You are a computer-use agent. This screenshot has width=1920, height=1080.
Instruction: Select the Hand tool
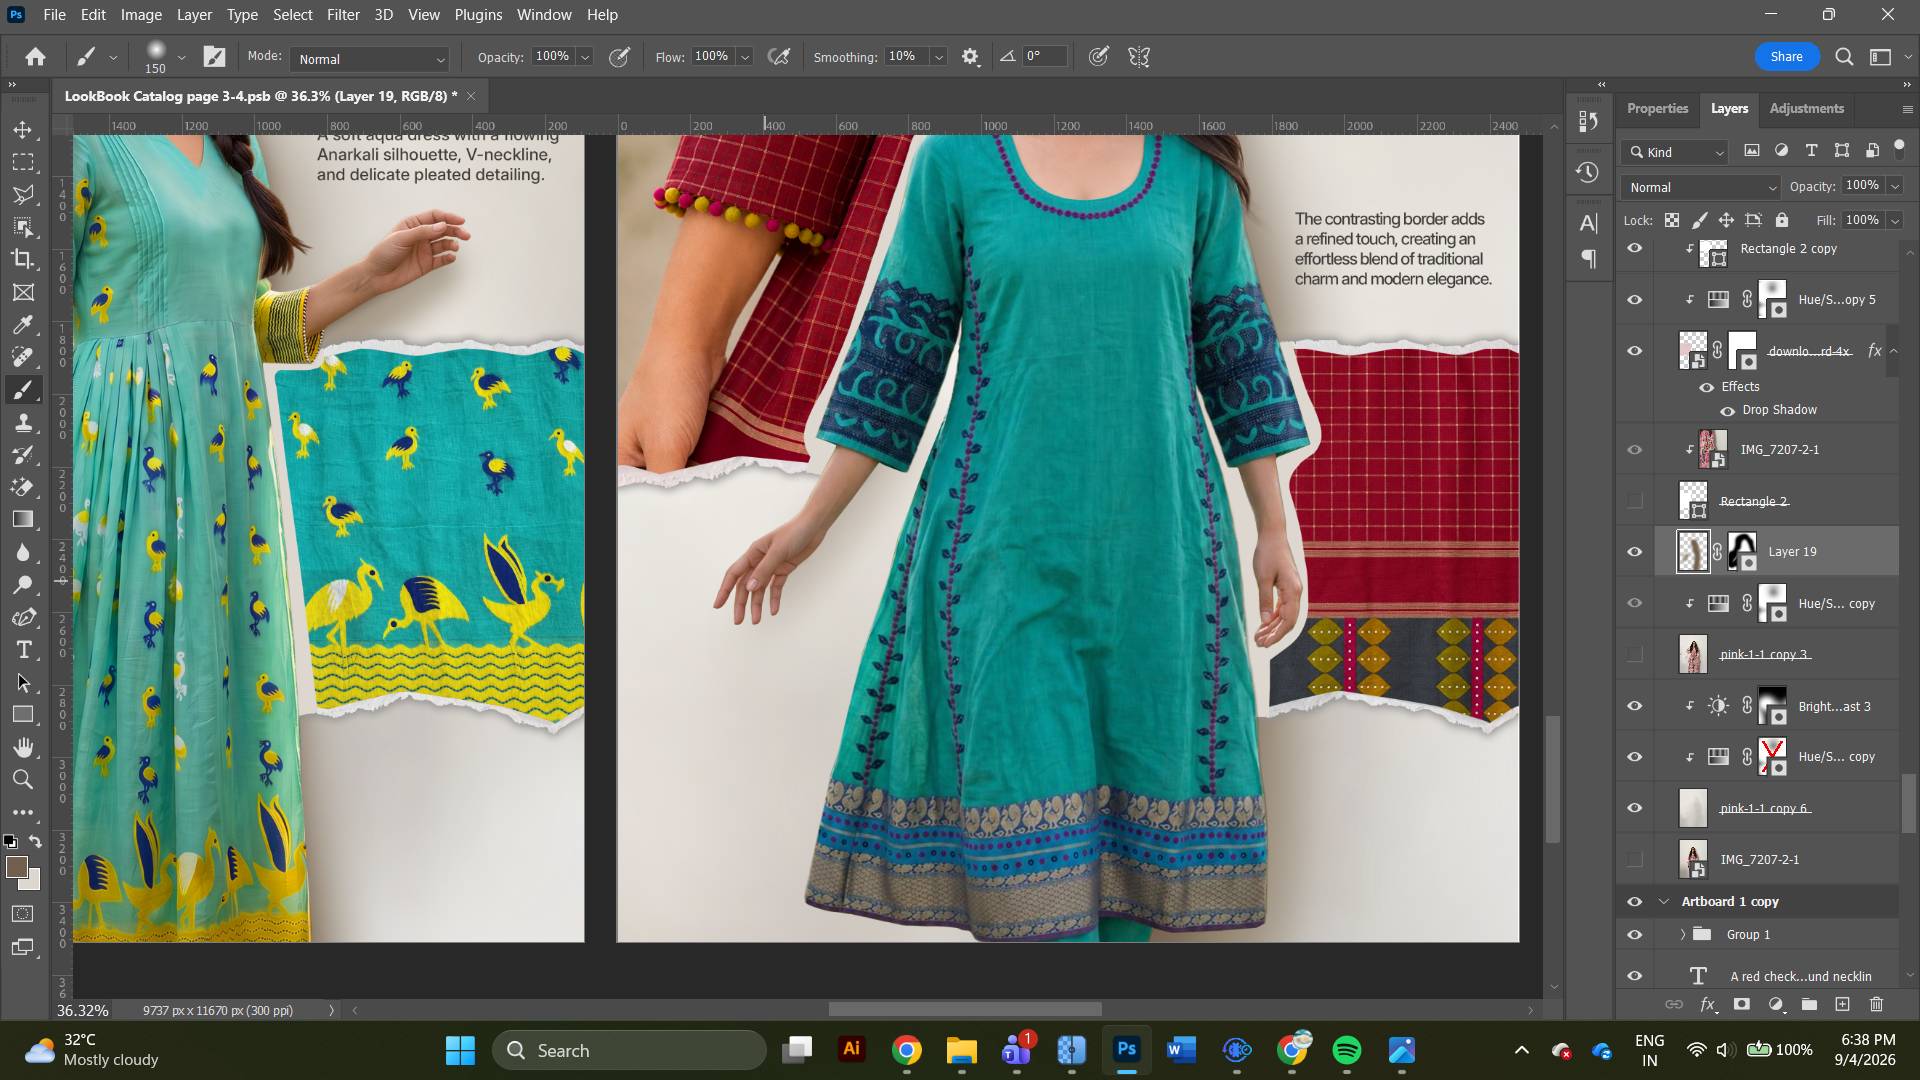(x=22, y=748)
